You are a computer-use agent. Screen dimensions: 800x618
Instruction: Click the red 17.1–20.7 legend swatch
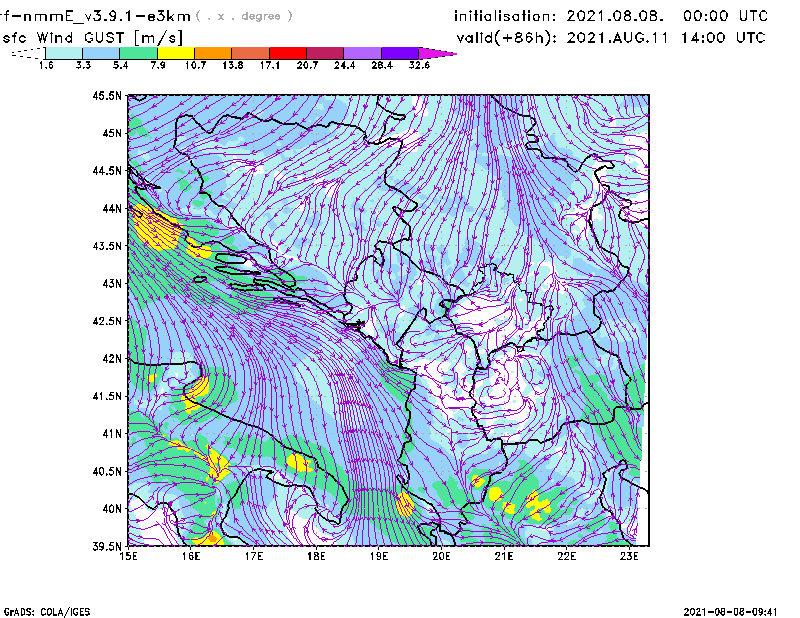pos(288,53)
